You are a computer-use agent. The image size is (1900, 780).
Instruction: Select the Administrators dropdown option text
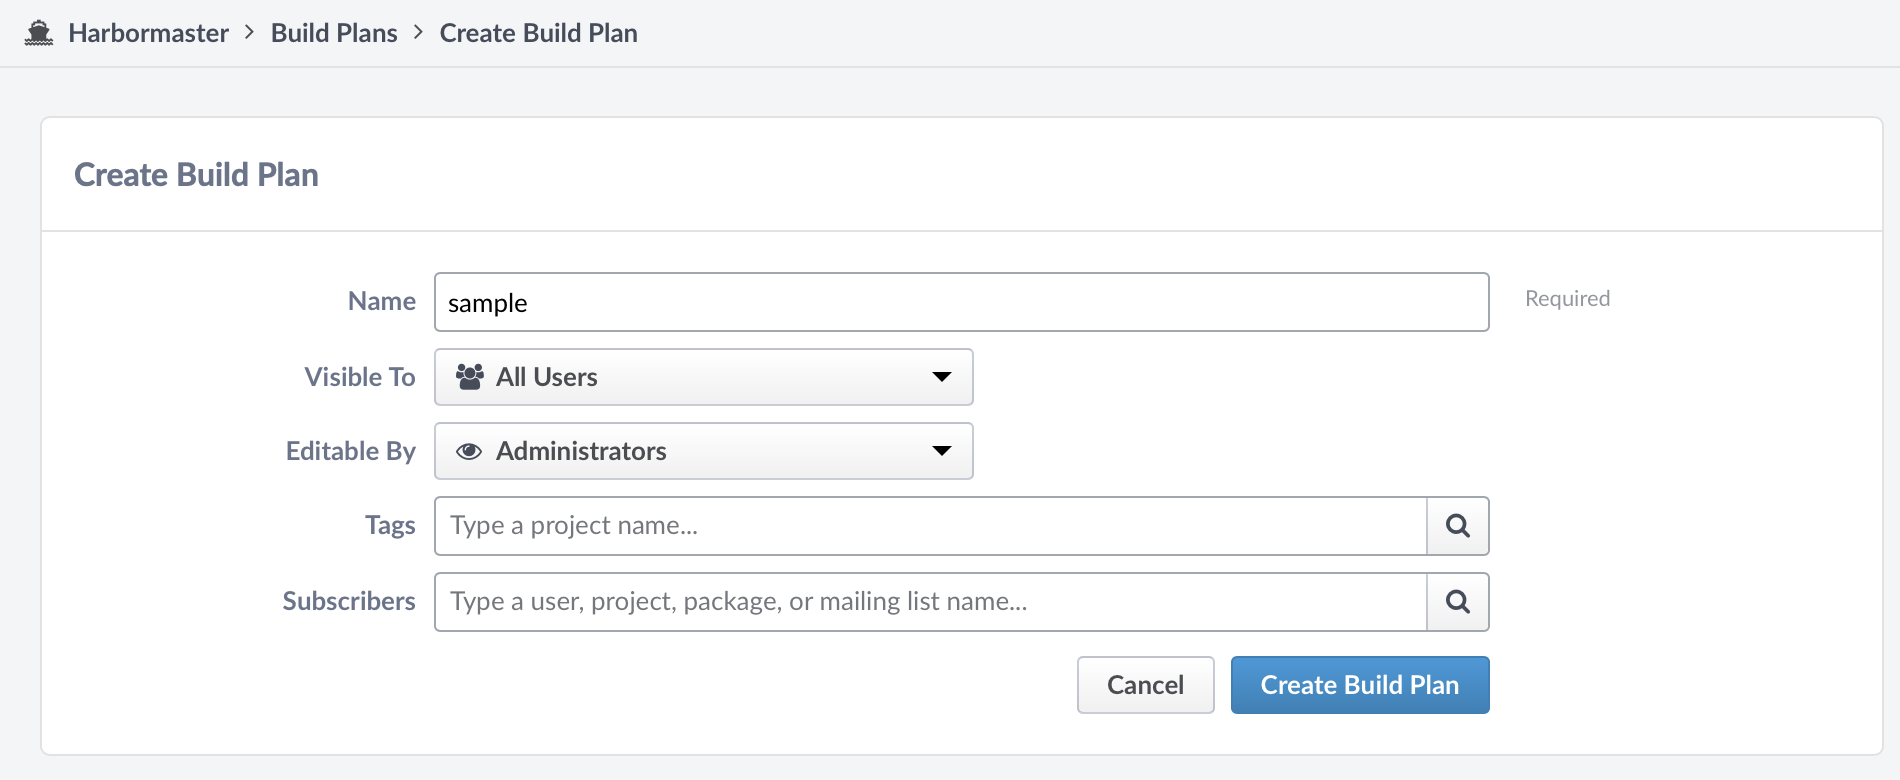(581, 451)
